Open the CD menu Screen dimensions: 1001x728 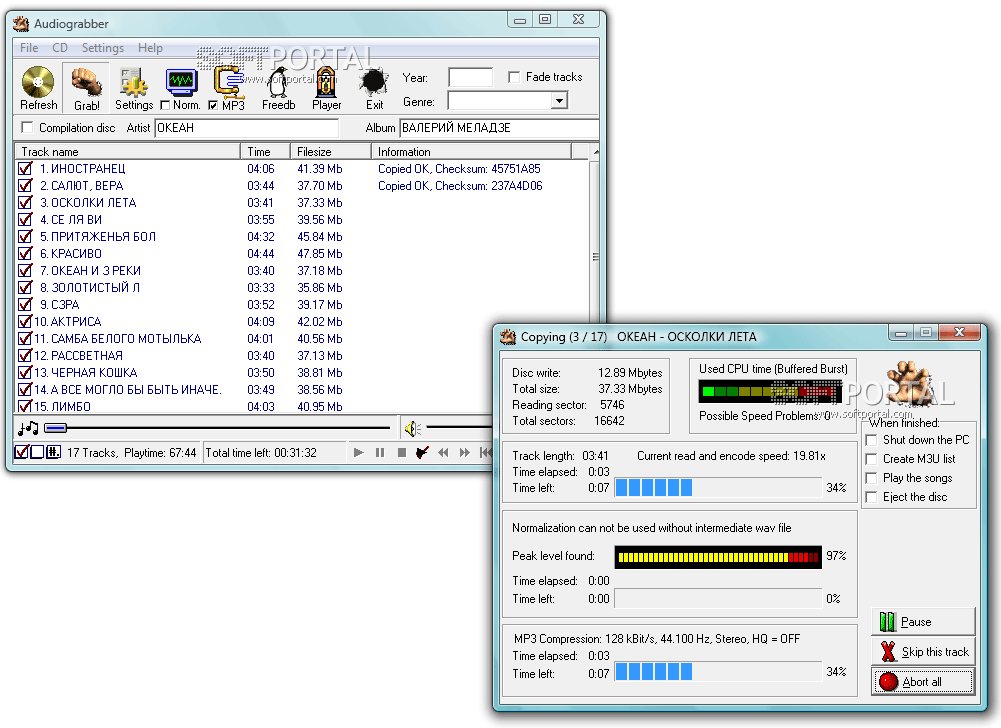(60, 48)
